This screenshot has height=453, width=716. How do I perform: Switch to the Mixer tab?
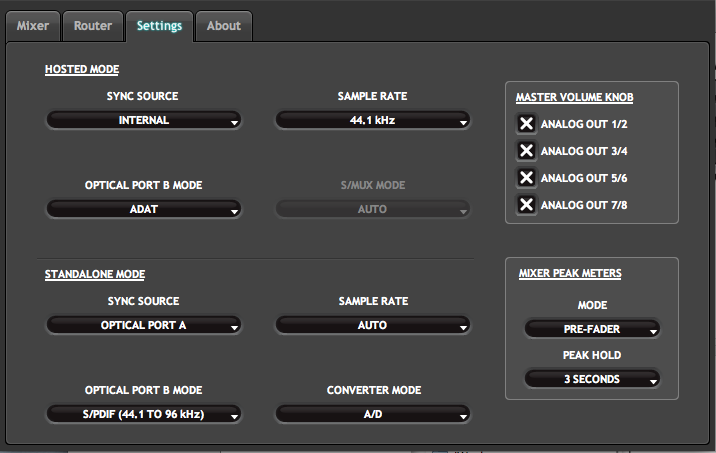33,26
